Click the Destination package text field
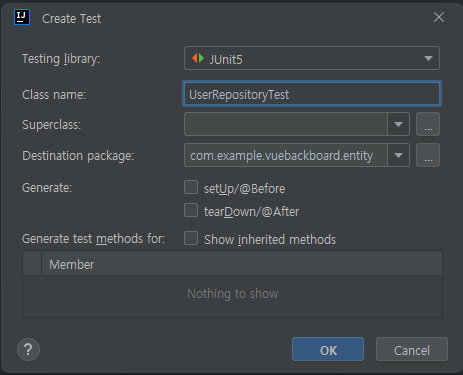 pos(286,155)
